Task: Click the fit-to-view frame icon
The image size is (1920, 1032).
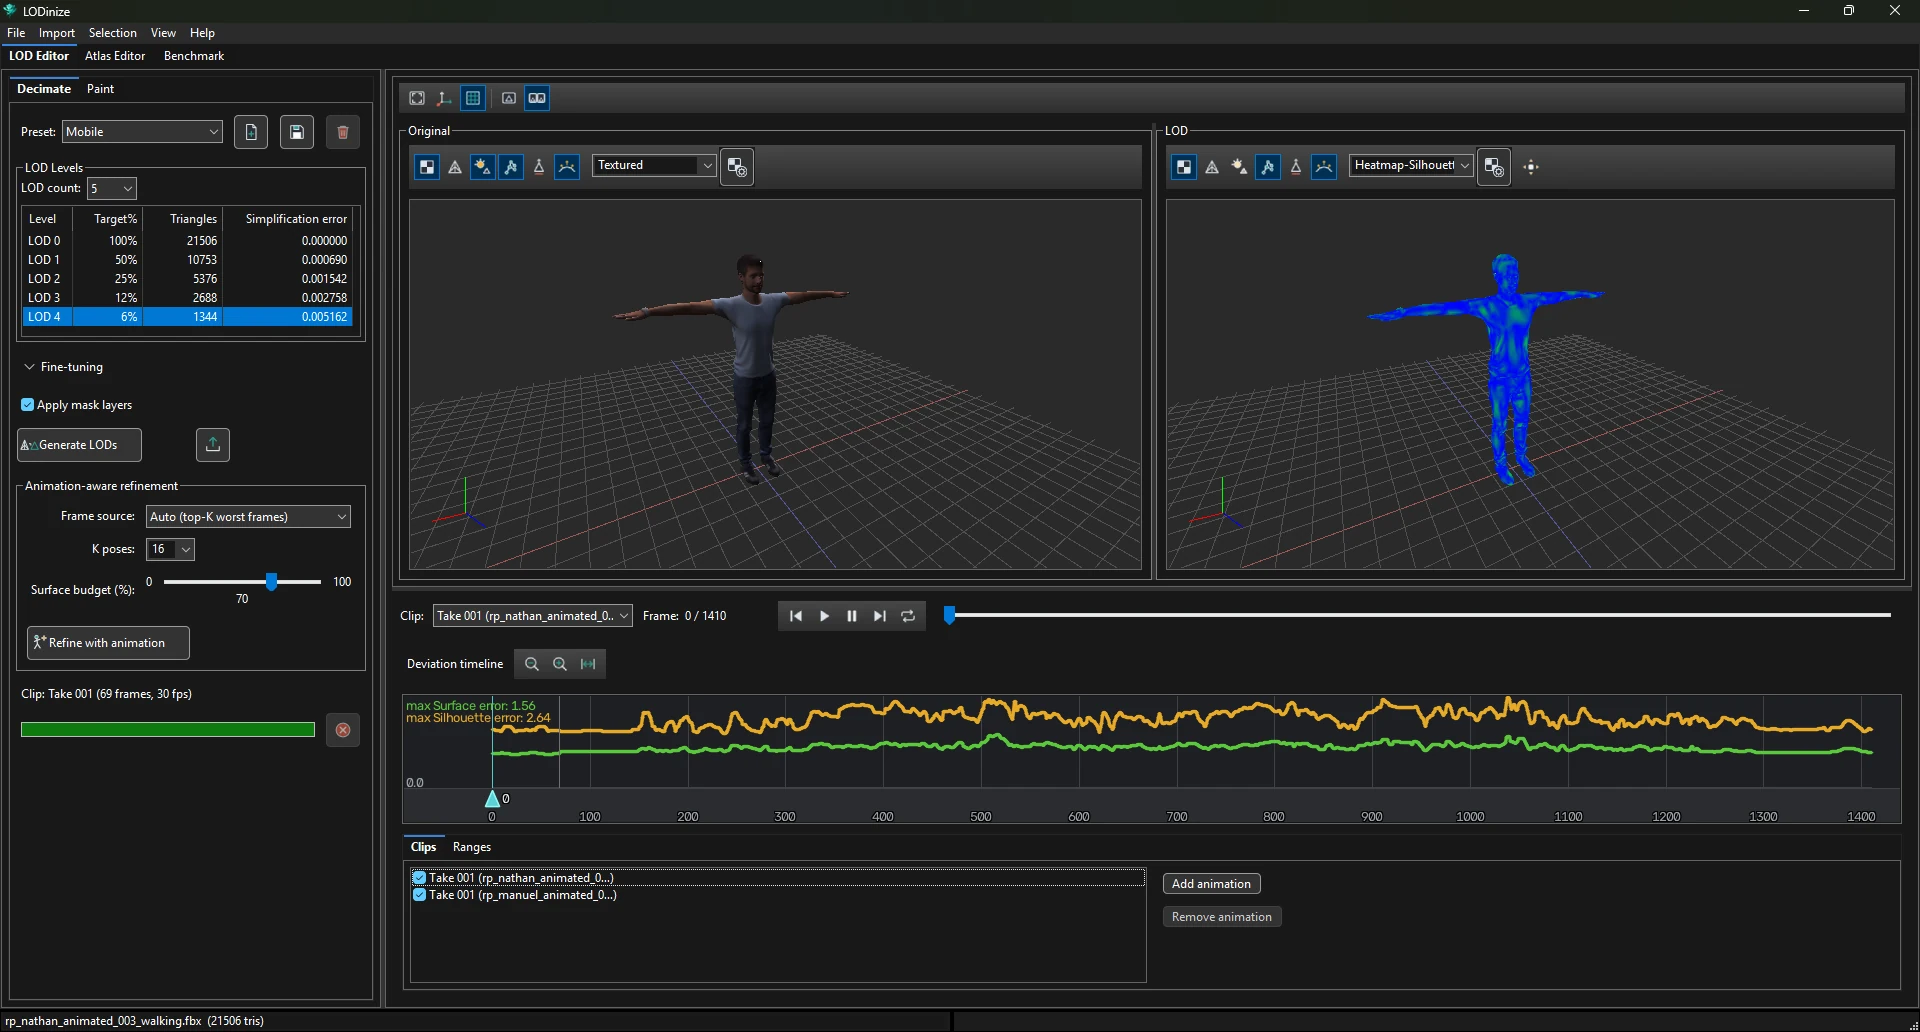Action: click(x=417, y=98)
